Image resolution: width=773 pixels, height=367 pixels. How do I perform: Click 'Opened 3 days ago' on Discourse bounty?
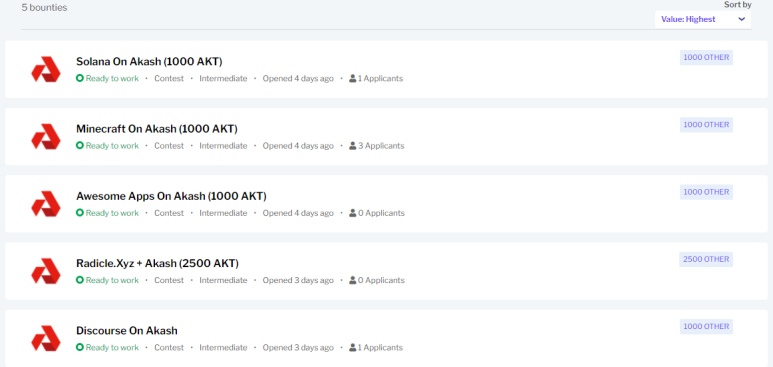[x=298, y=348]
